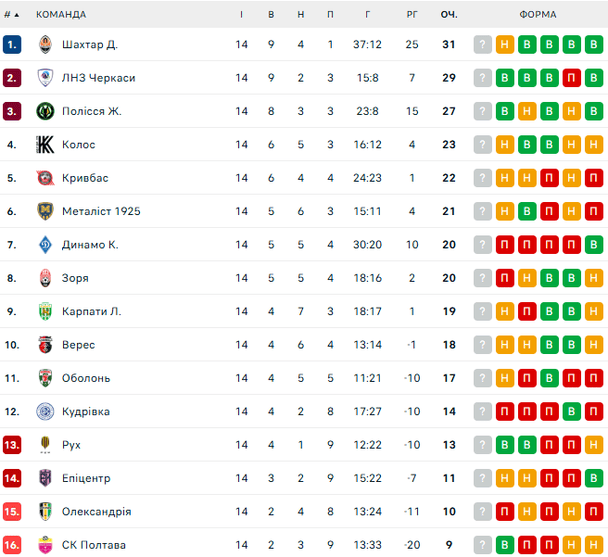
Task: Click the Оболонь team name
Action: coord(86,378)
